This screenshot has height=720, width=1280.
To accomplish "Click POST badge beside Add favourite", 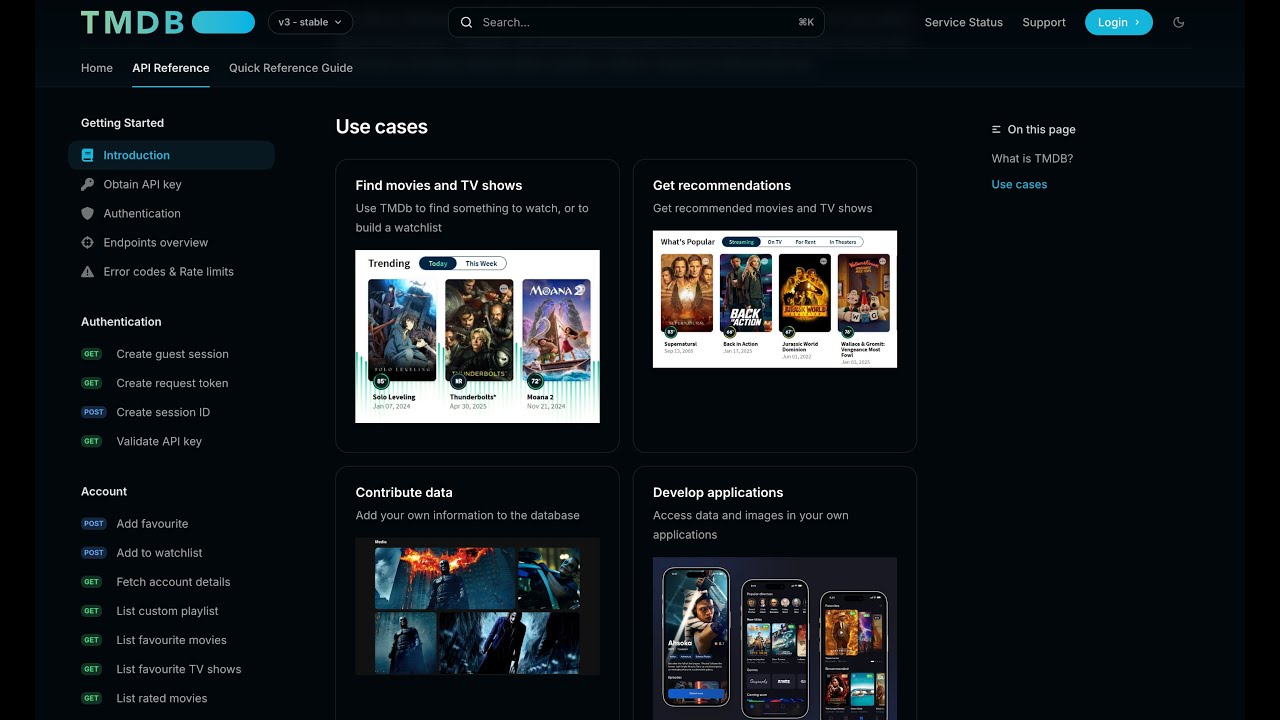I will click(94, 524).
